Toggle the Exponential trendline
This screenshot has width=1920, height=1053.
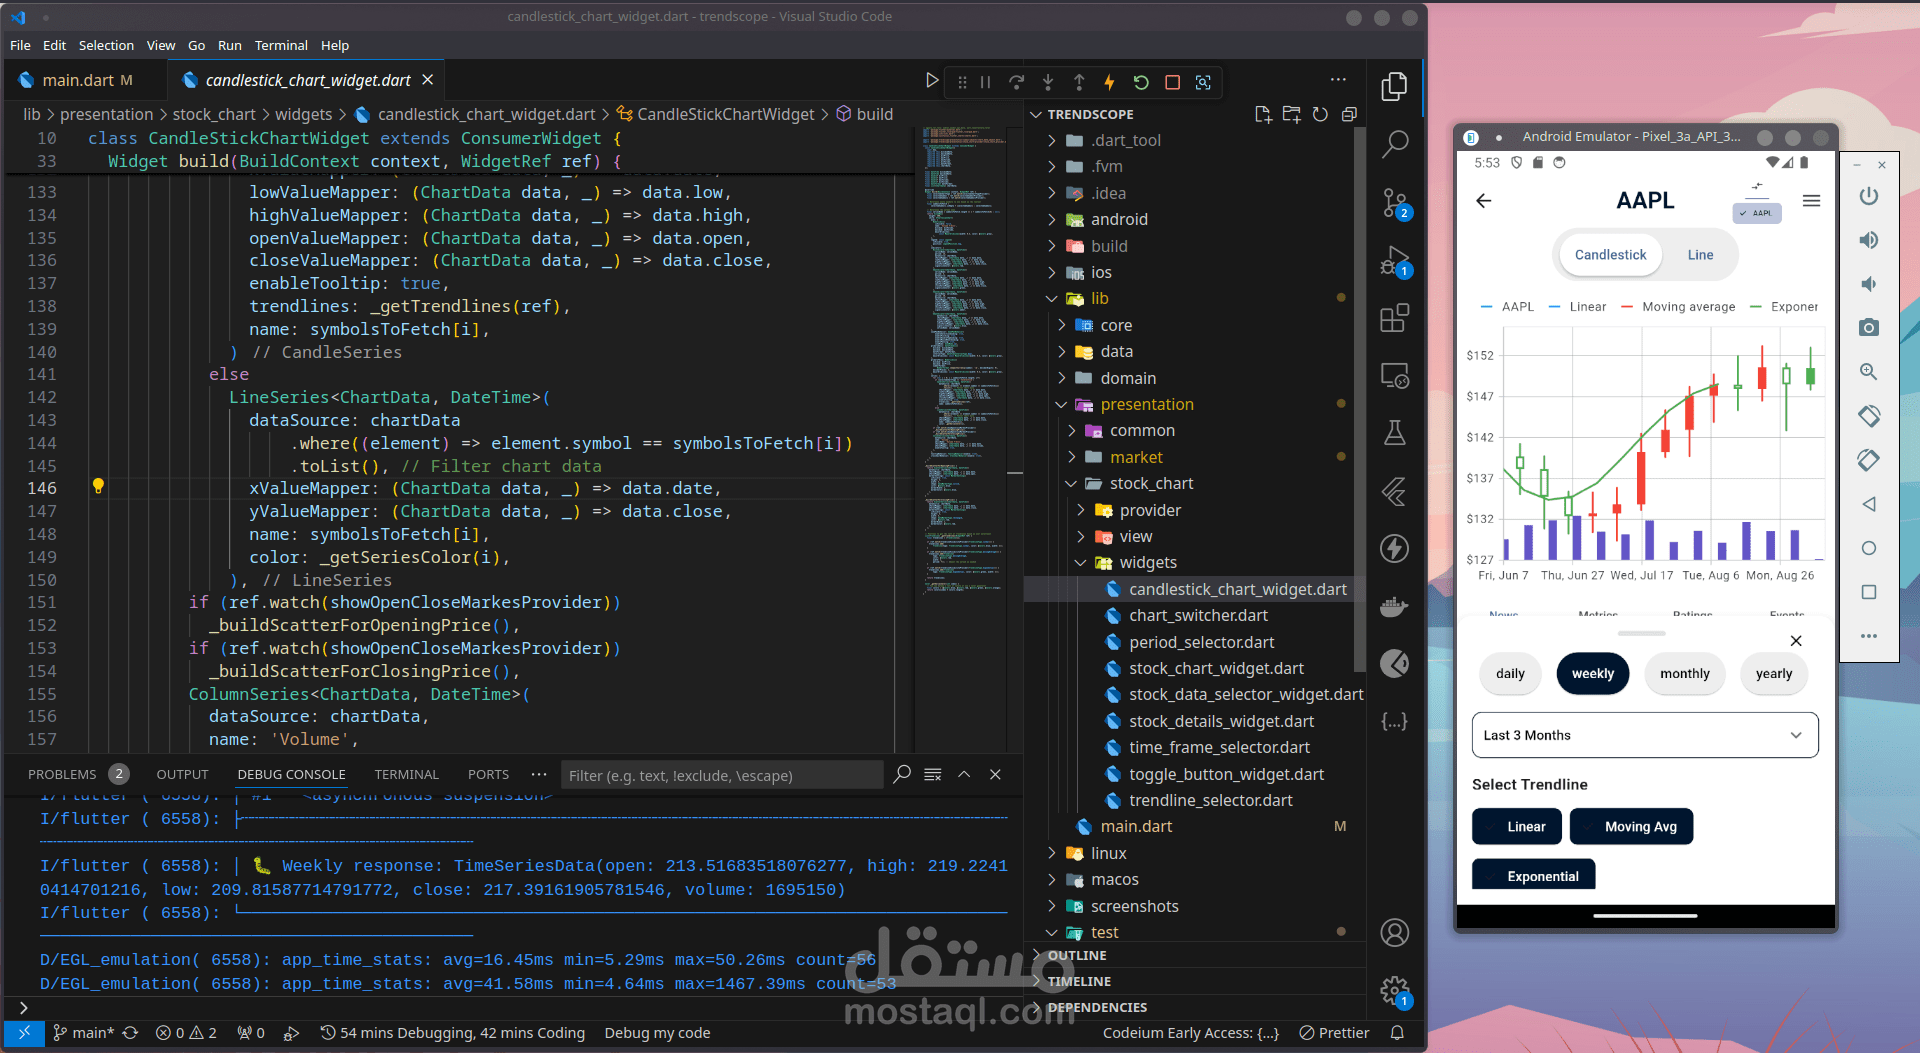point(1533,875)
